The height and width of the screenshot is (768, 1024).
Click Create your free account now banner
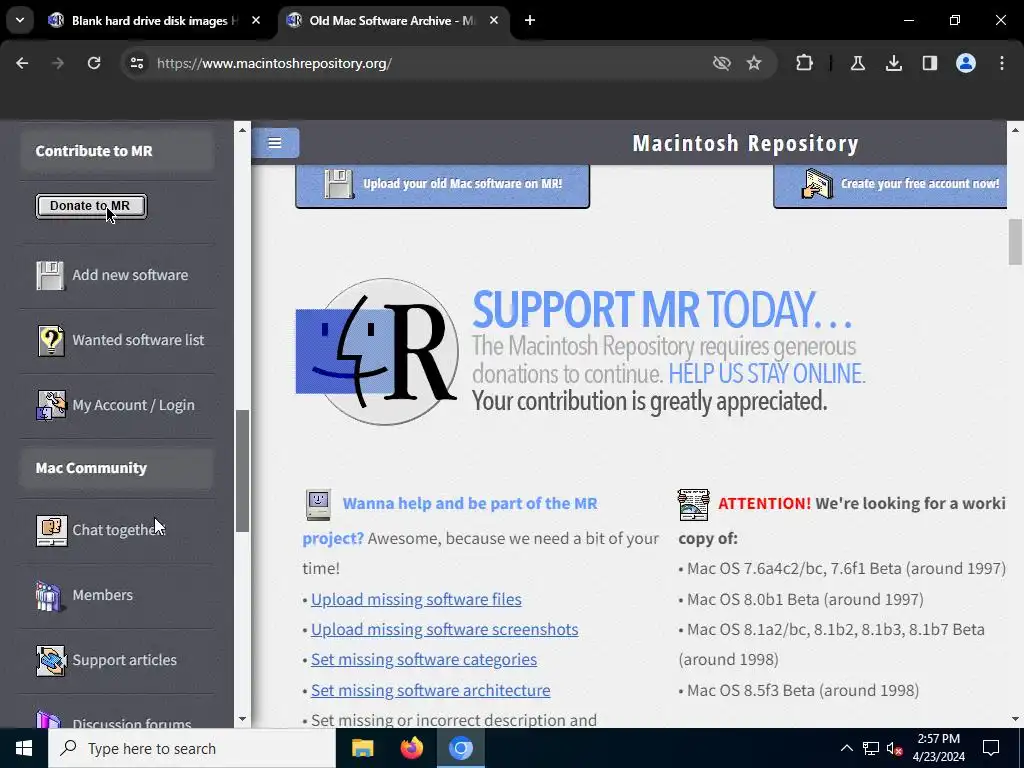891,185
